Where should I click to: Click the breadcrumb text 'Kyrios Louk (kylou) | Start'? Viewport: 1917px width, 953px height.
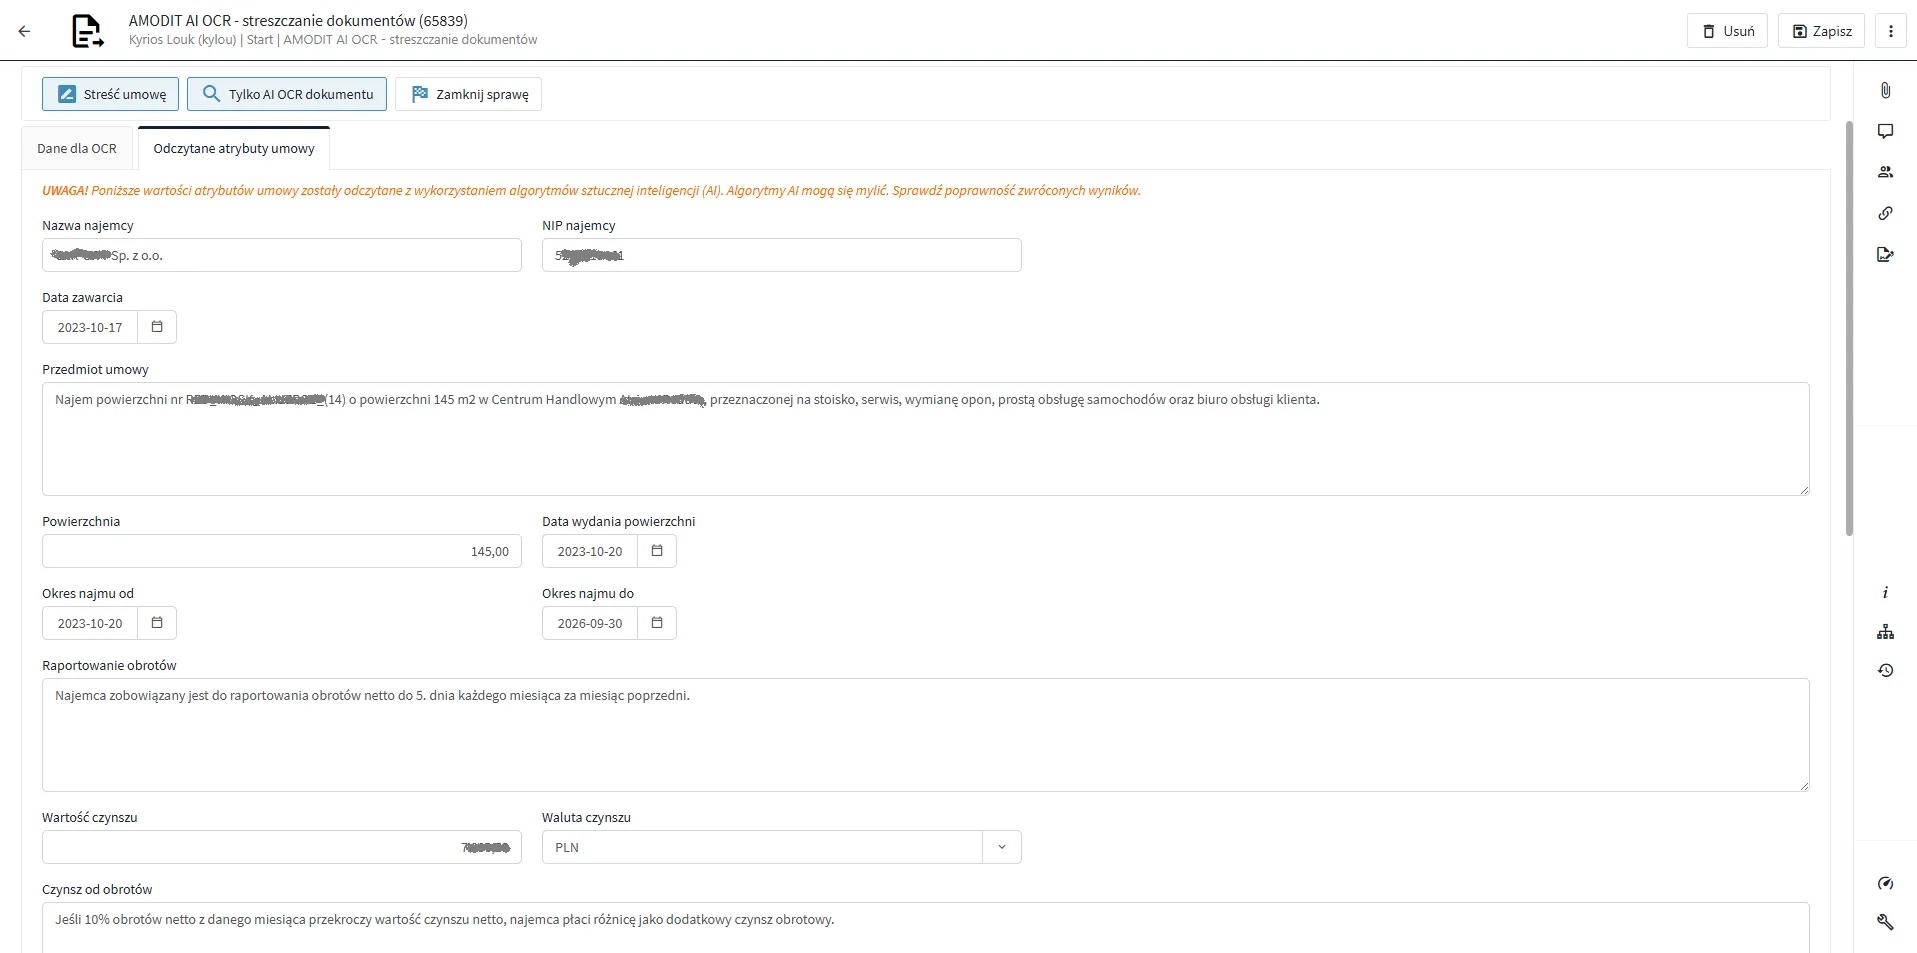[201, 40]
